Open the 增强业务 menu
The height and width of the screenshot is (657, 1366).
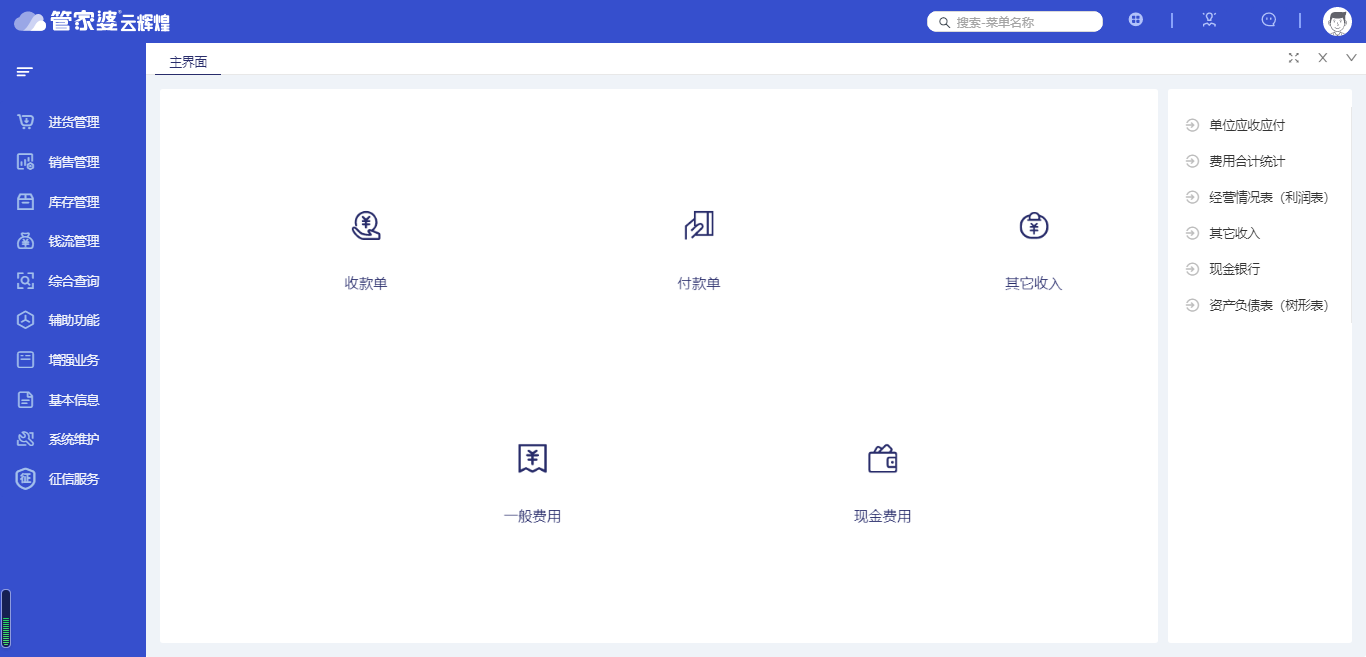(x=73, y=360)
